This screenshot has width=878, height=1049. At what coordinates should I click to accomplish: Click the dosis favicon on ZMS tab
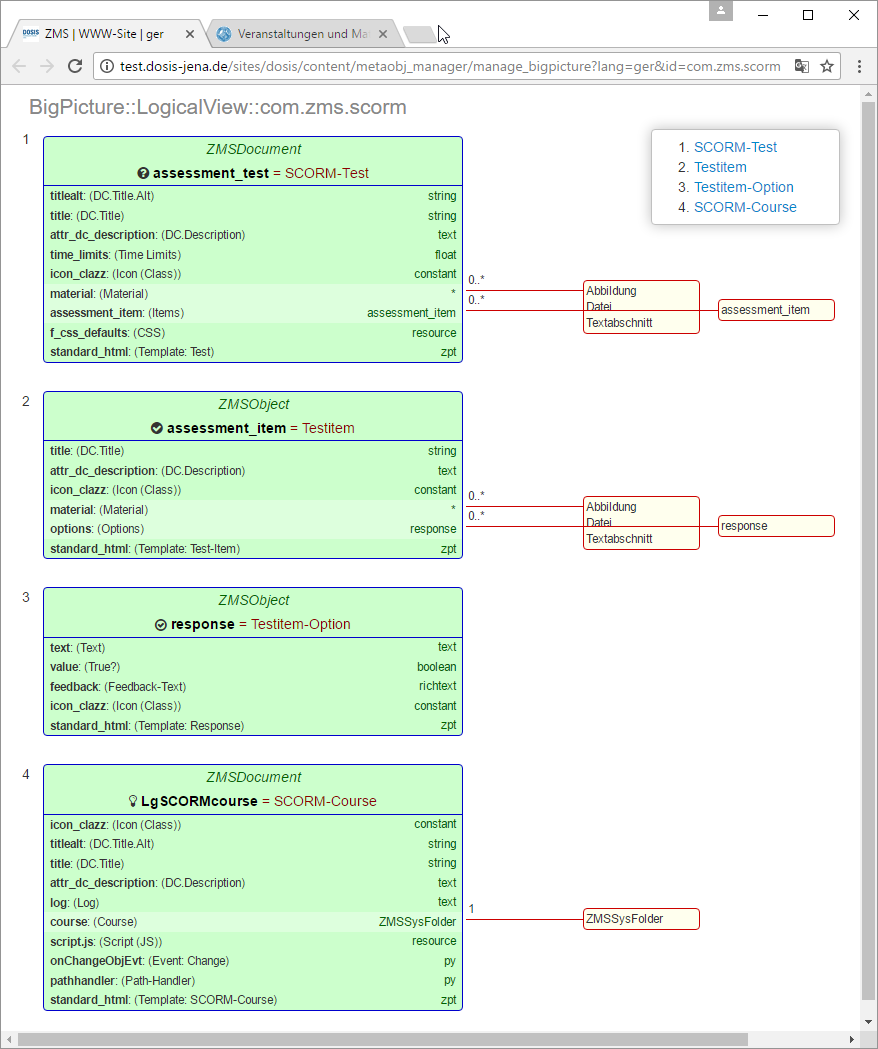click(31, 33)
